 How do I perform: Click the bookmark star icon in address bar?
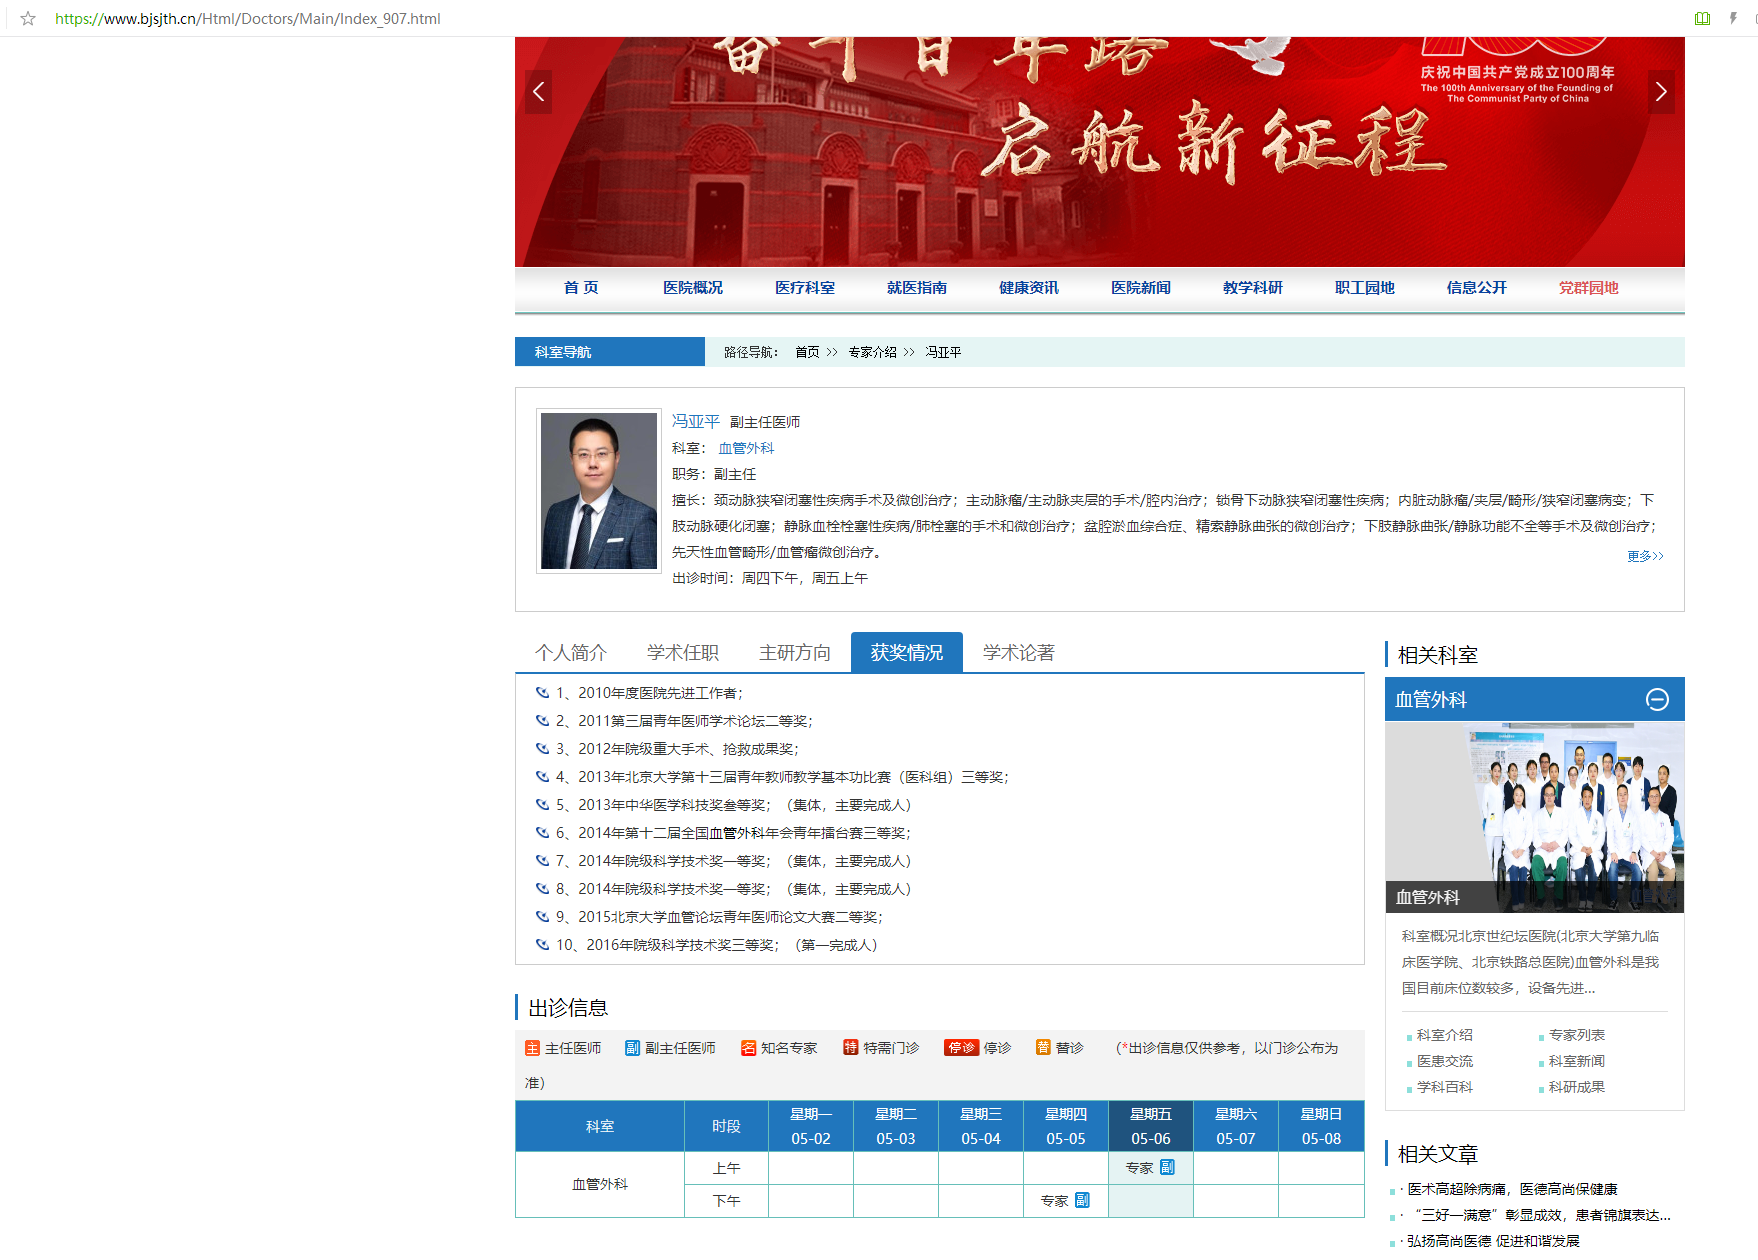(x=28, y=19)
